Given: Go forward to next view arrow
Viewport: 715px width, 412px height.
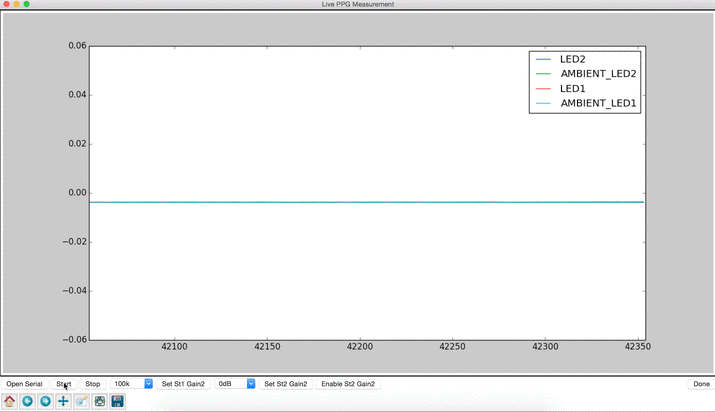Looking at the screenshot, I should coord(45,402).
